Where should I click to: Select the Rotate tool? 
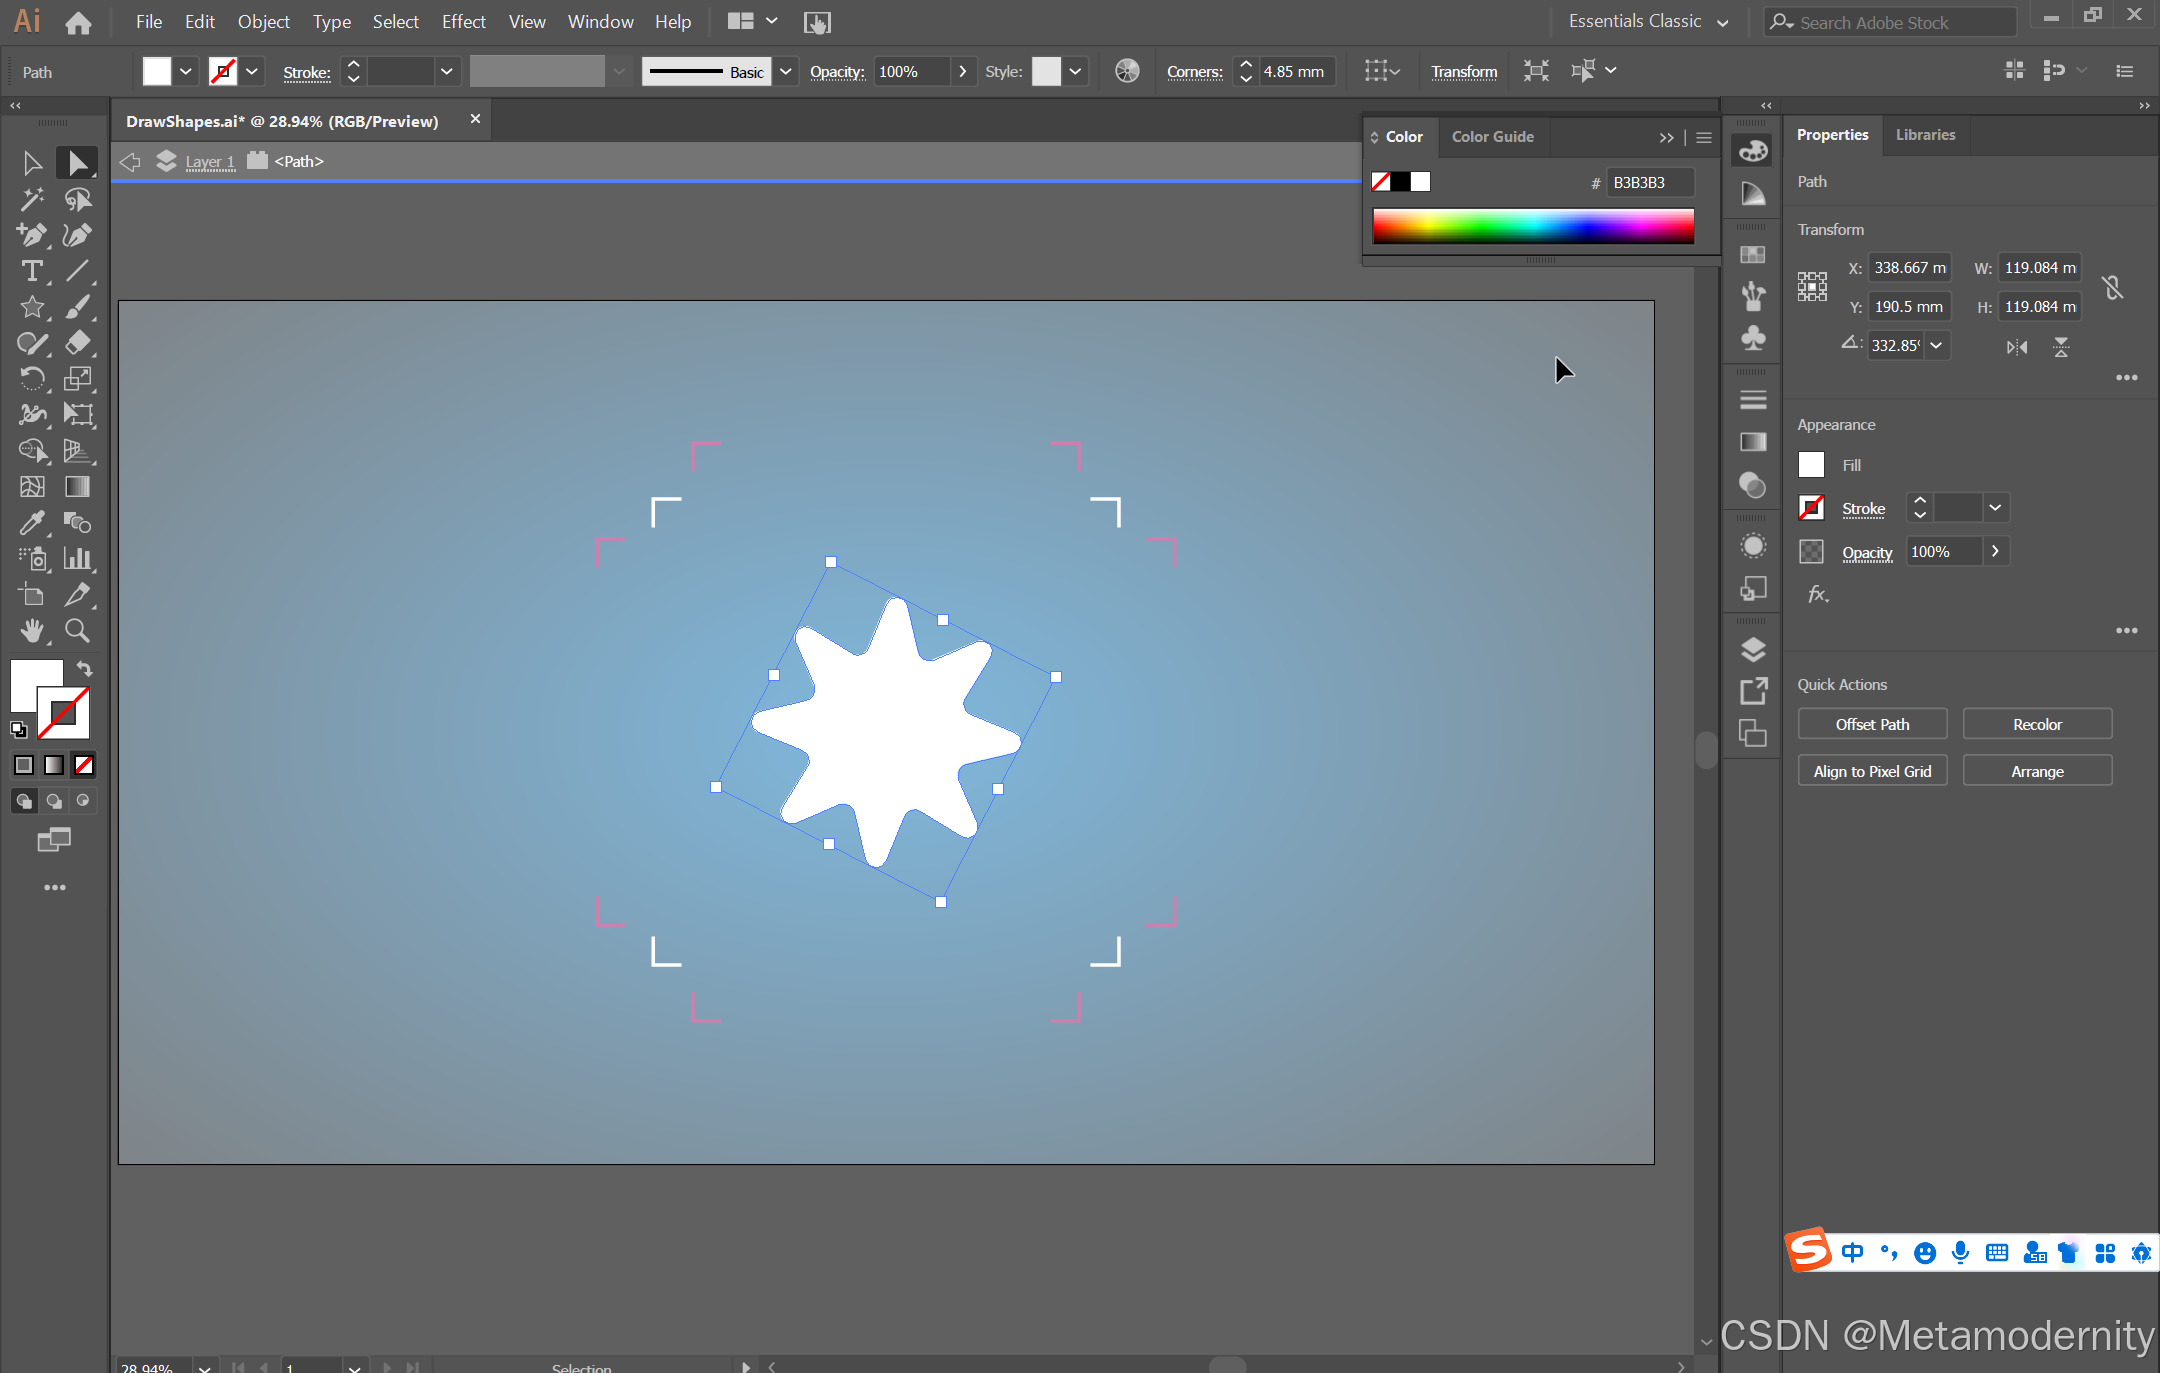[x=31, y=379]
